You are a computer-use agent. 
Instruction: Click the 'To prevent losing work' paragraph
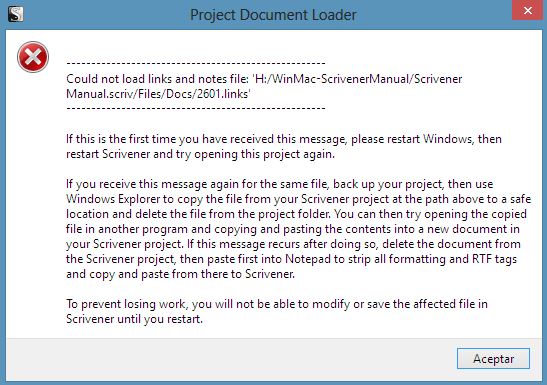[x=277, y=311]
